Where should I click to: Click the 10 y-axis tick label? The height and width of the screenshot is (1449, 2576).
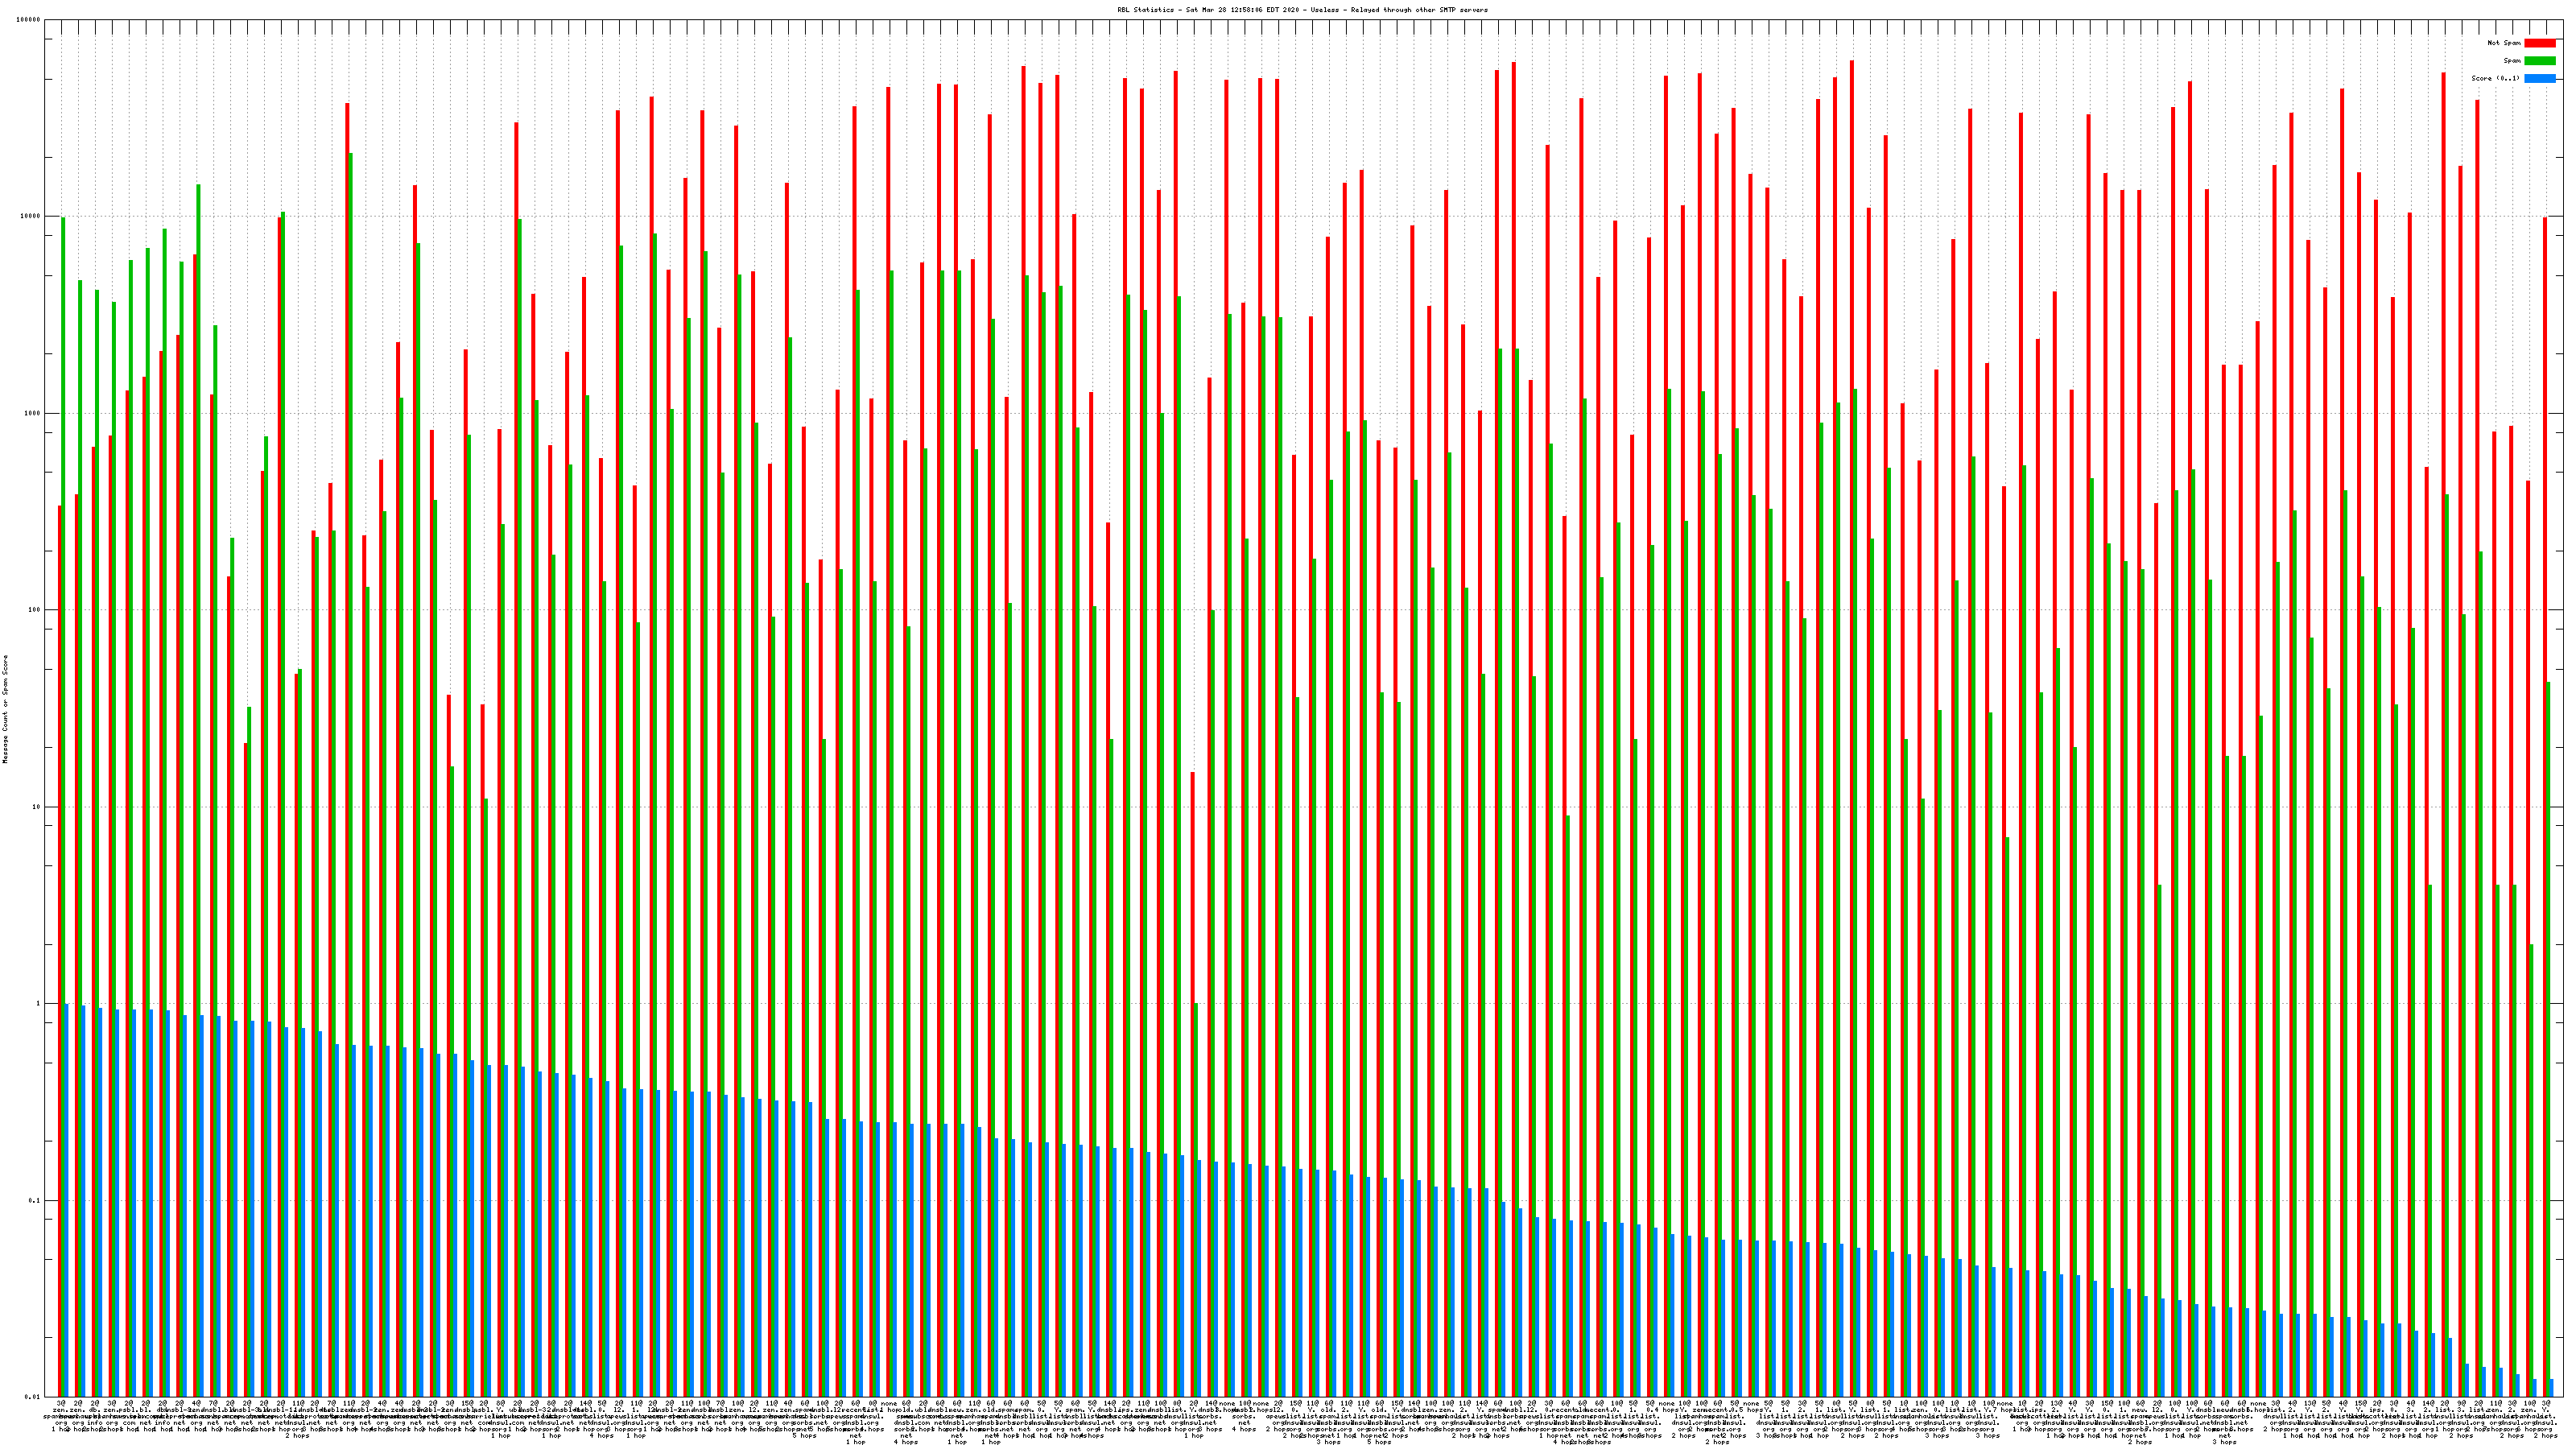(x=38, y=807)
